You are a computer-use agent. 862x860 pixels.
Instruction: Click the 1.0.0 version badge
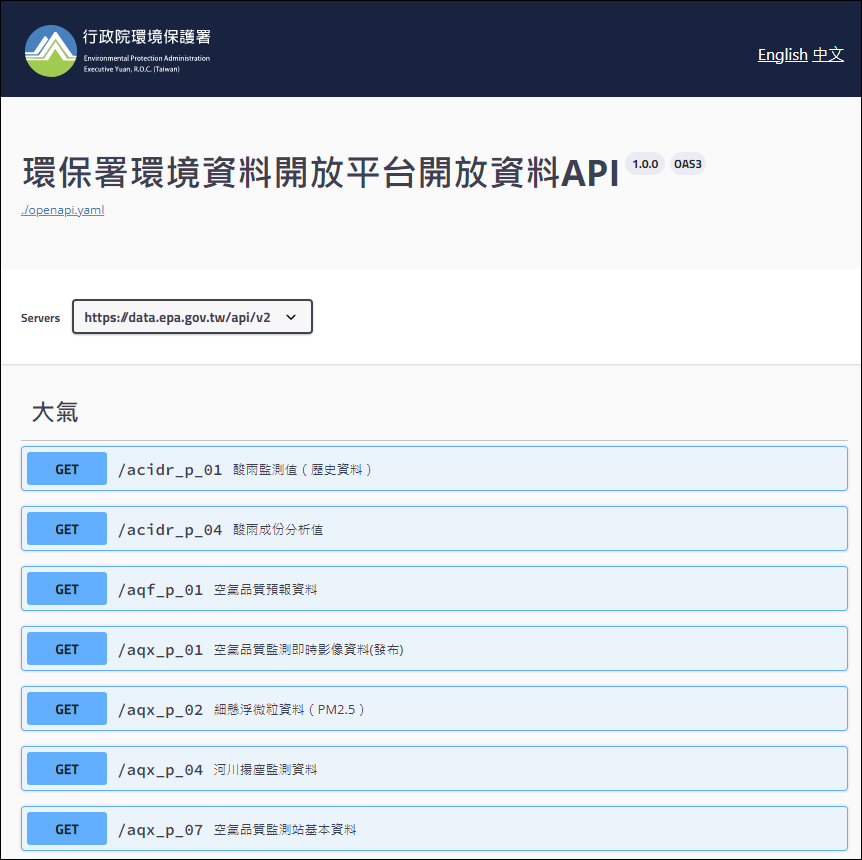pyautogui.click(x=645, y=164)
